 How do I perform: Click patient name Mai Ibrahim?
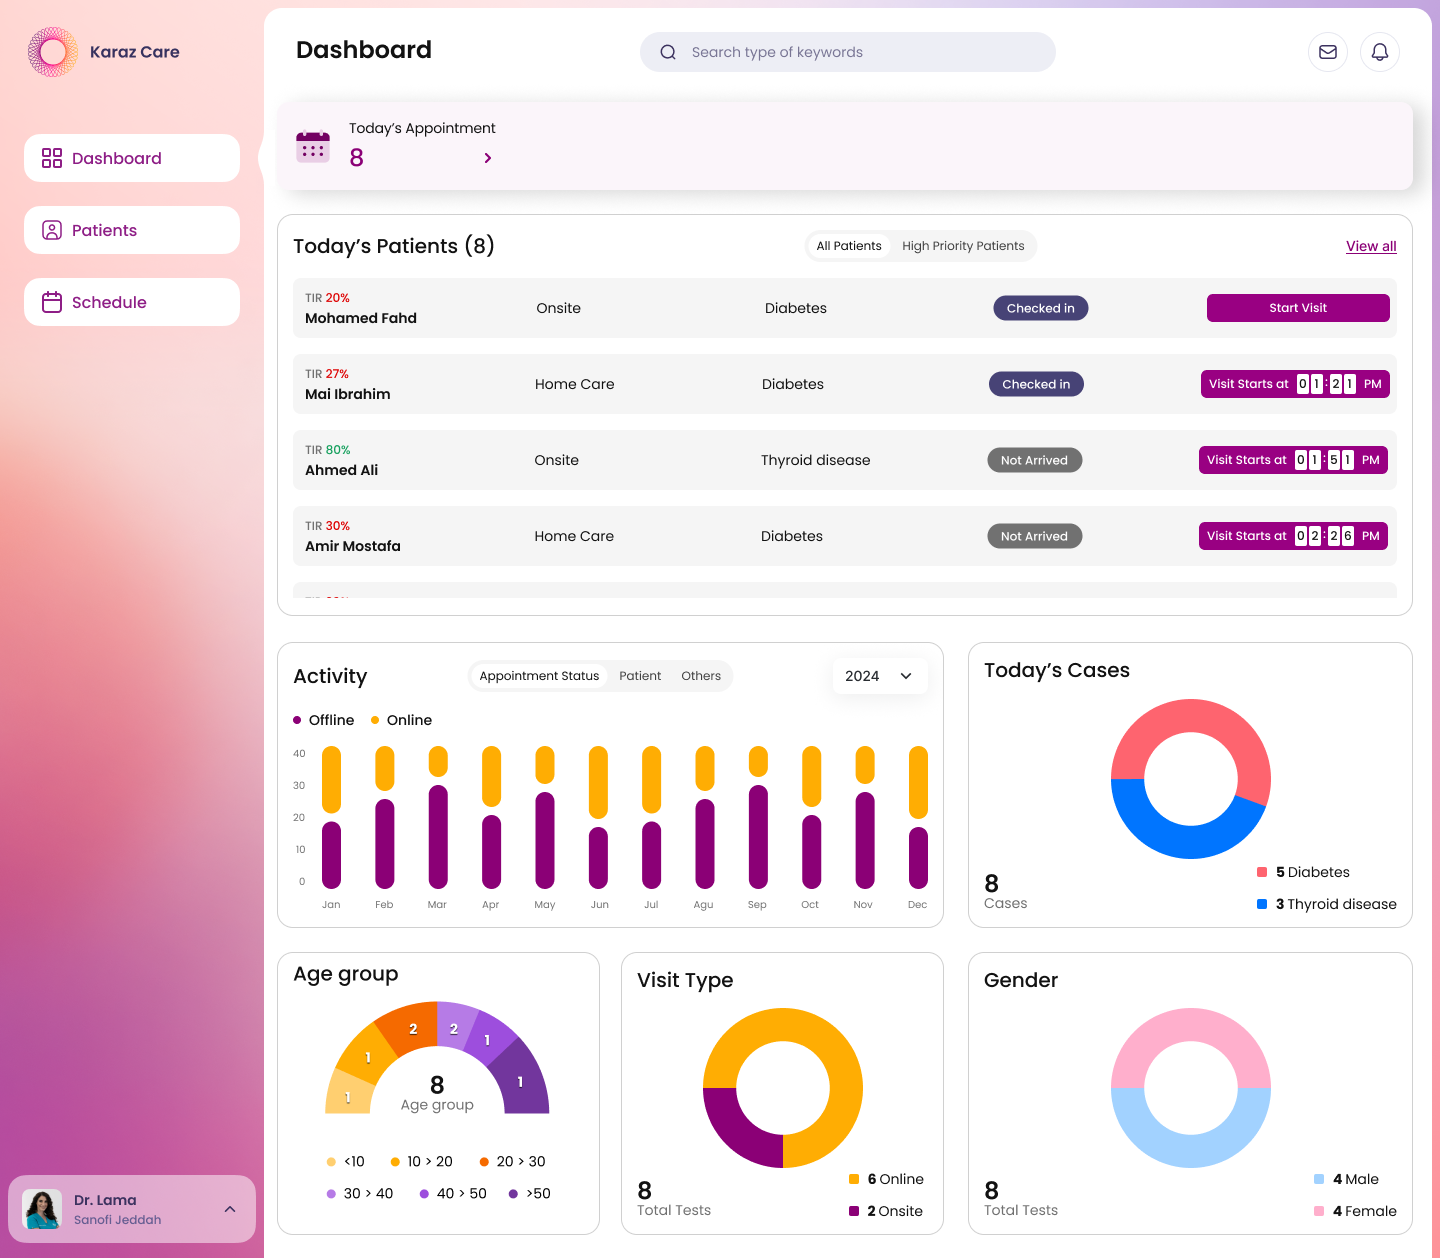(348, 394)
